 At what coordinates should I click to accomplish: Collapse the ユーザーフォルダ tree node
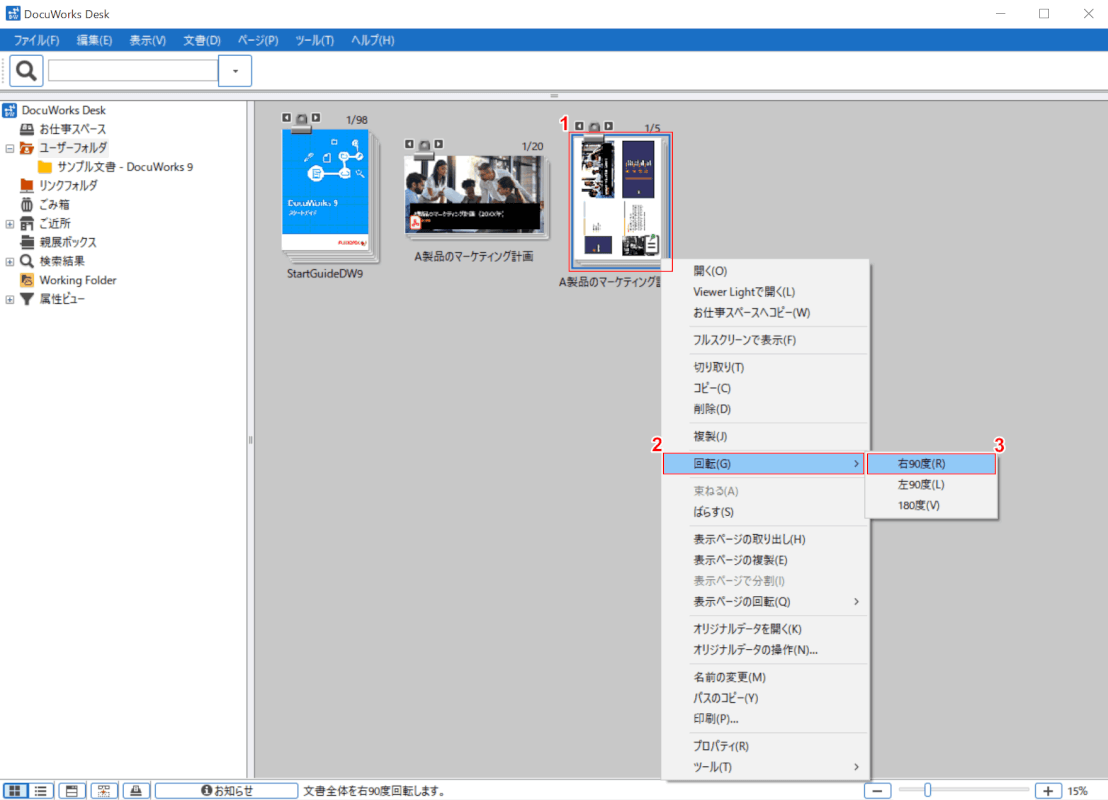[10, 148]
